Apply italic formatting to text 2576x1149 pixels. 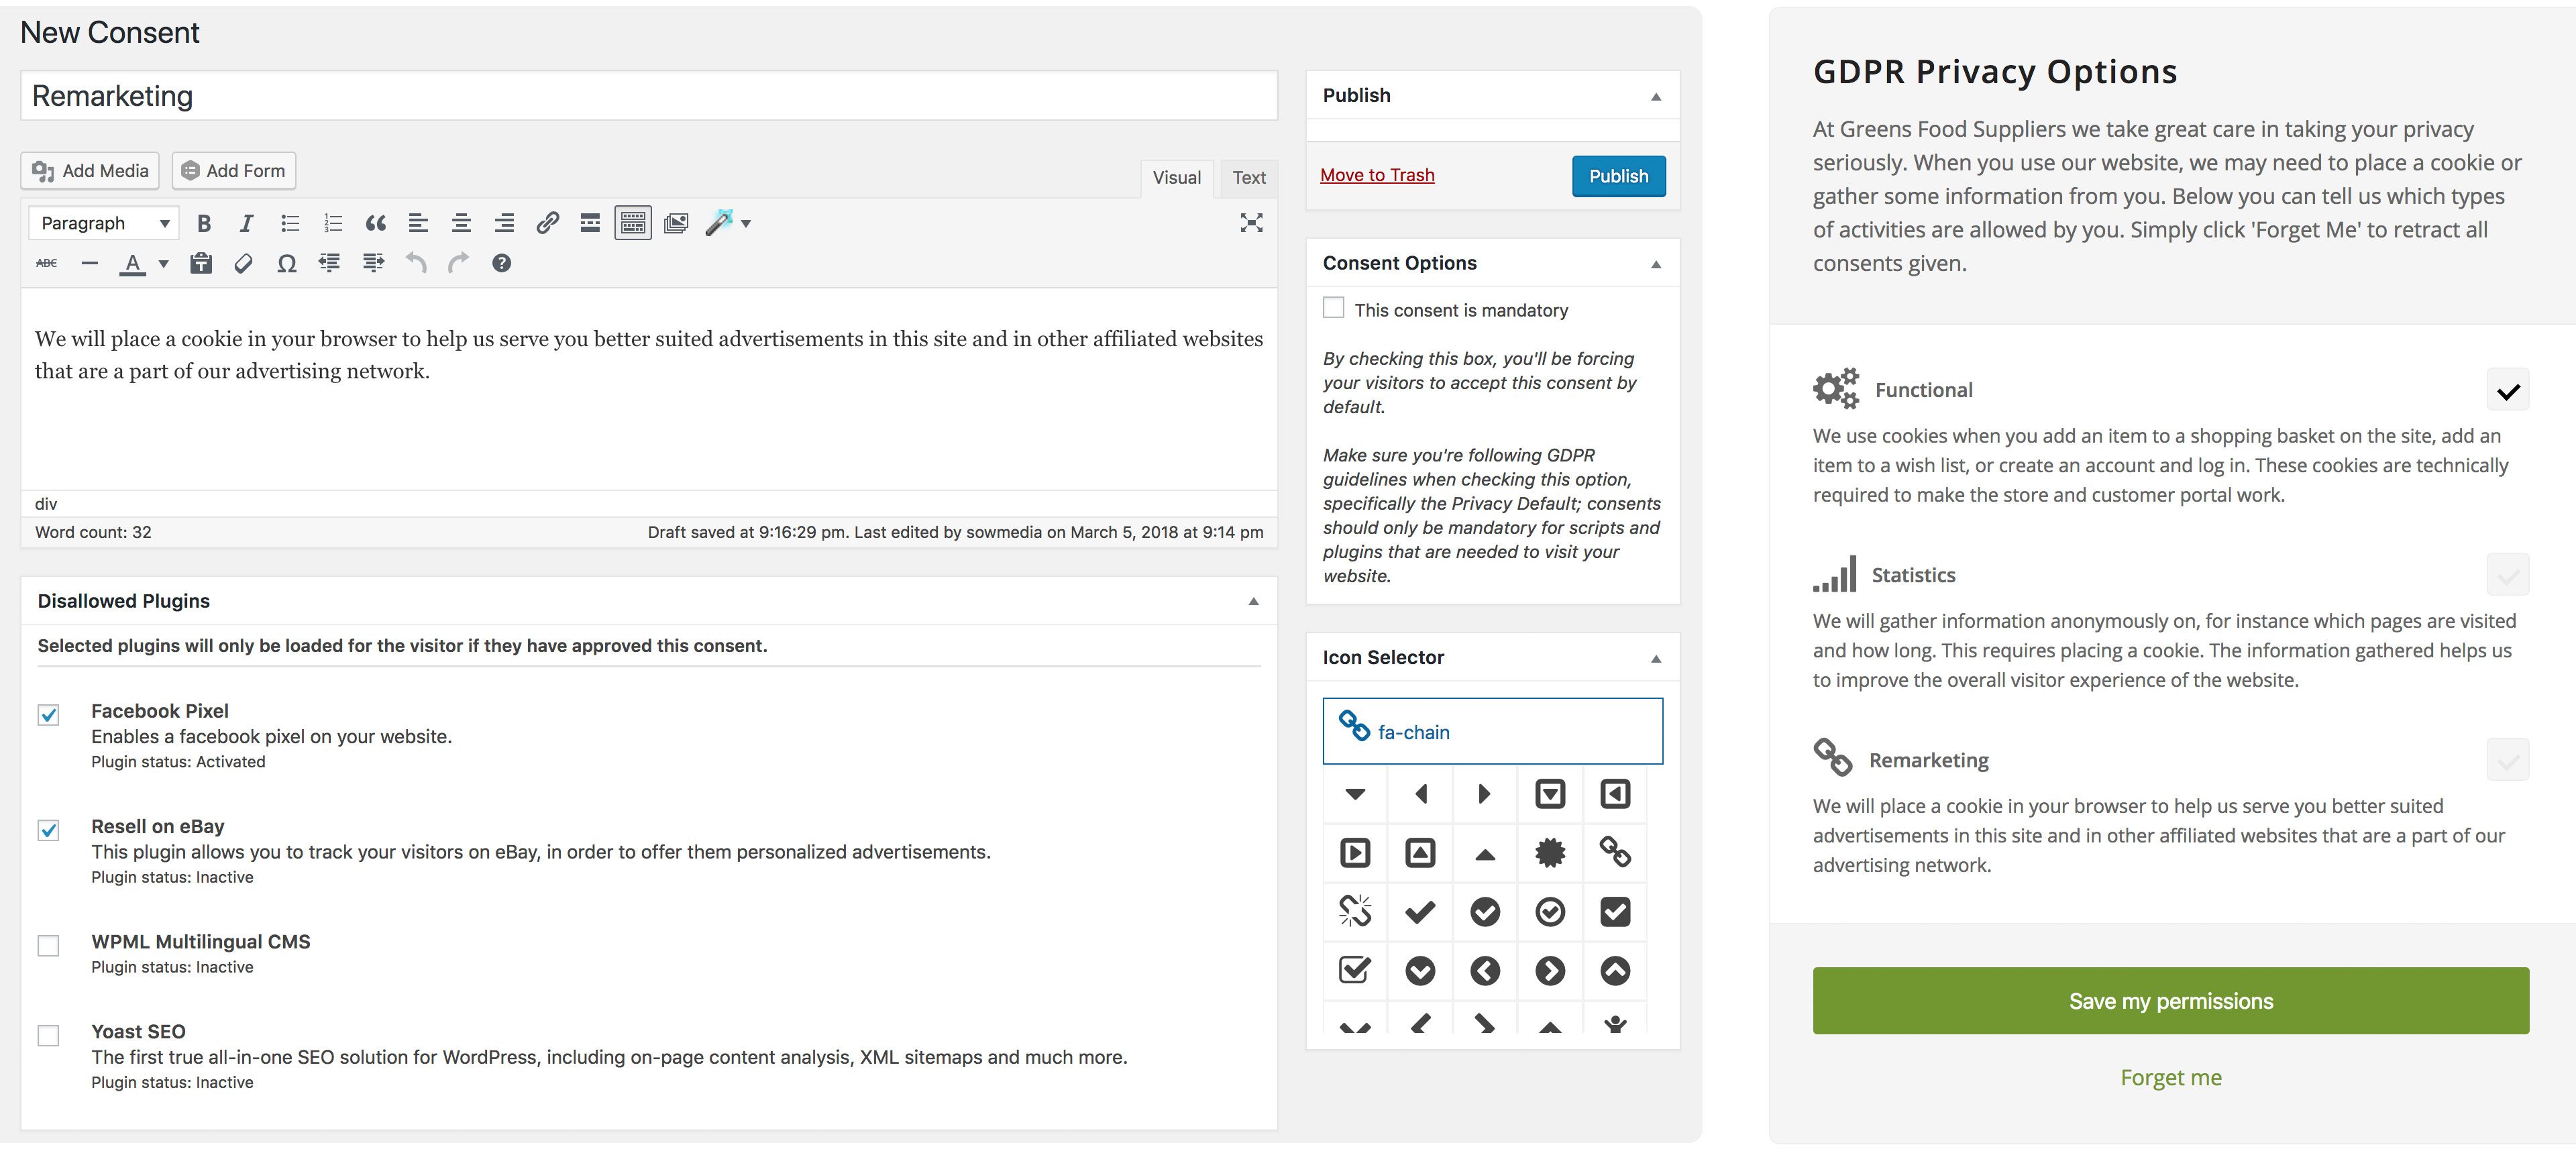[246, 223]
